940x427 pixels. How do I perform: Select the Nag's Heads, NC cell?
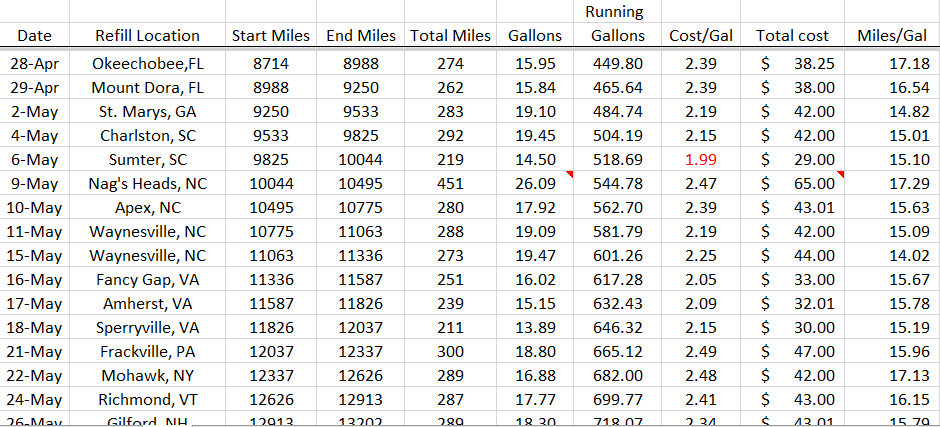pyautogui.click(x=147, y=184)
